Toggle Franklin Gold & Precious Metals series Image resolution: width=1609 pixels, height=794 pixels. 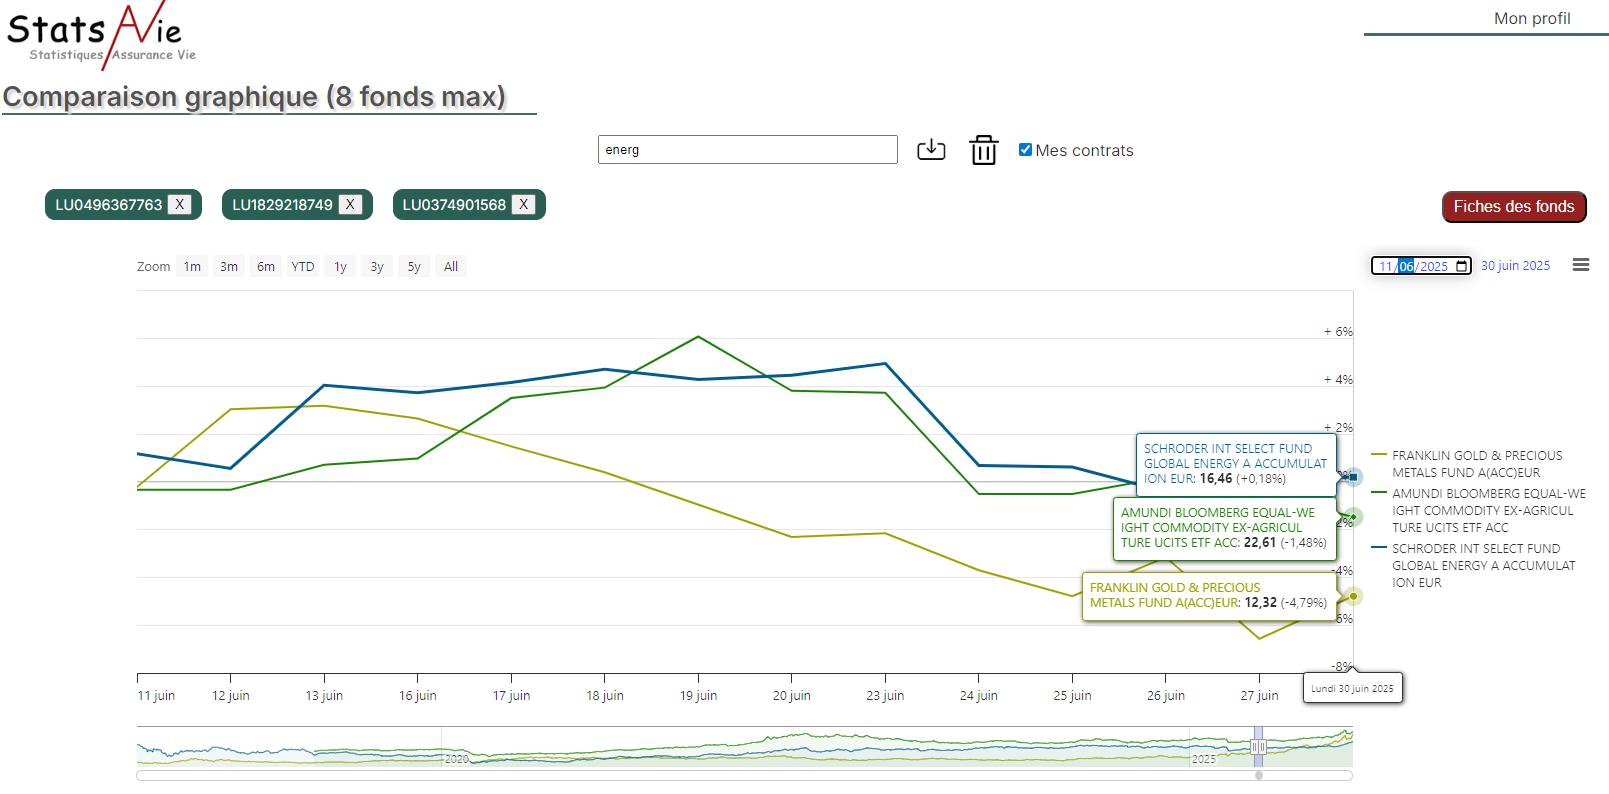coord(1476,464)
